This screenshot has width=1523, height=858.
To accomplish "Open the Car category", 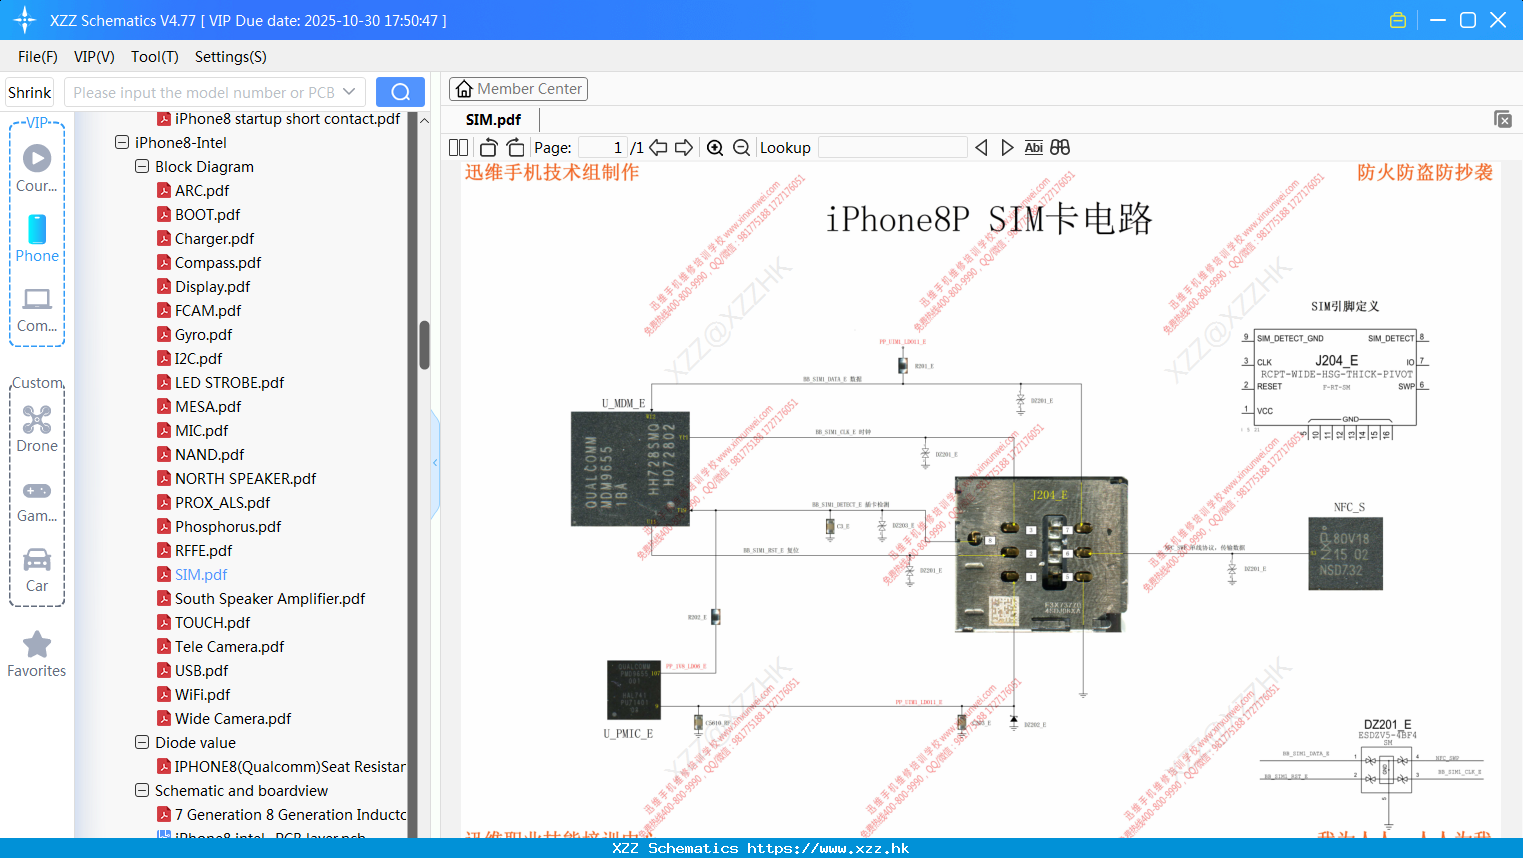I will (37, 570).
